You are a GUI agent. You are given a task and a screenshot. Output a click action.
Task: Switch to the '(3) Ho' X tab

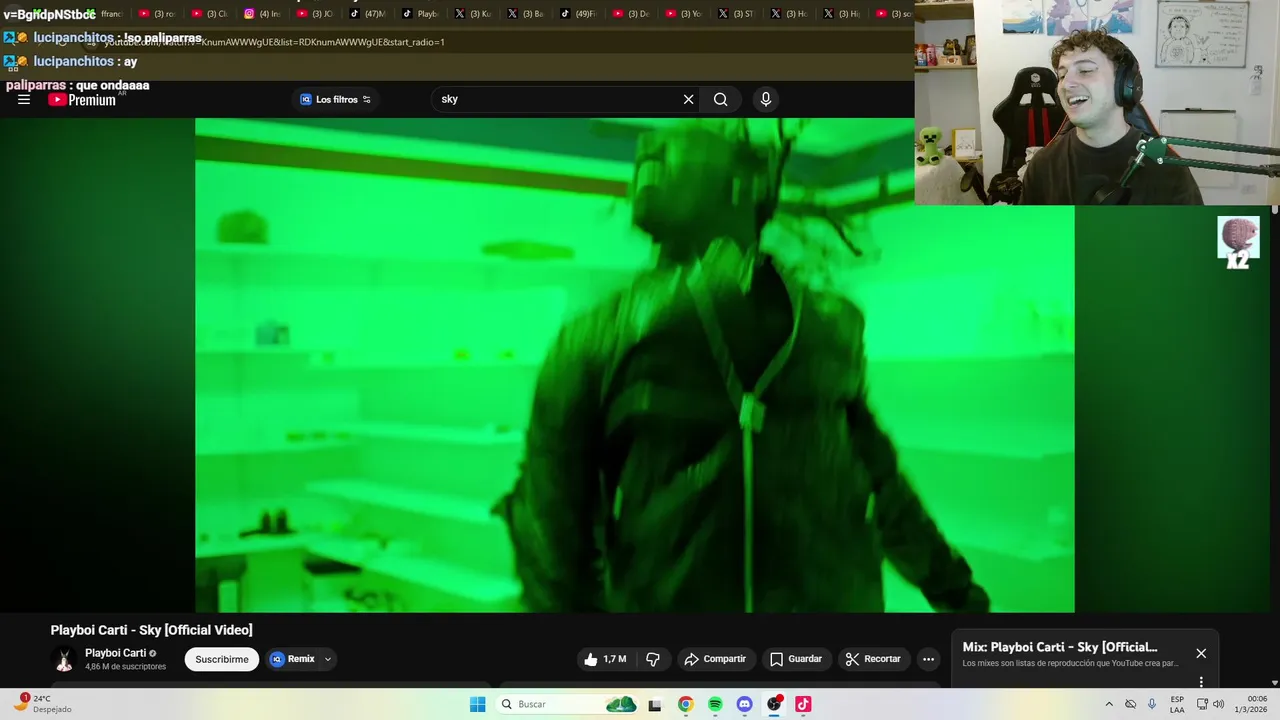point(788,14)
